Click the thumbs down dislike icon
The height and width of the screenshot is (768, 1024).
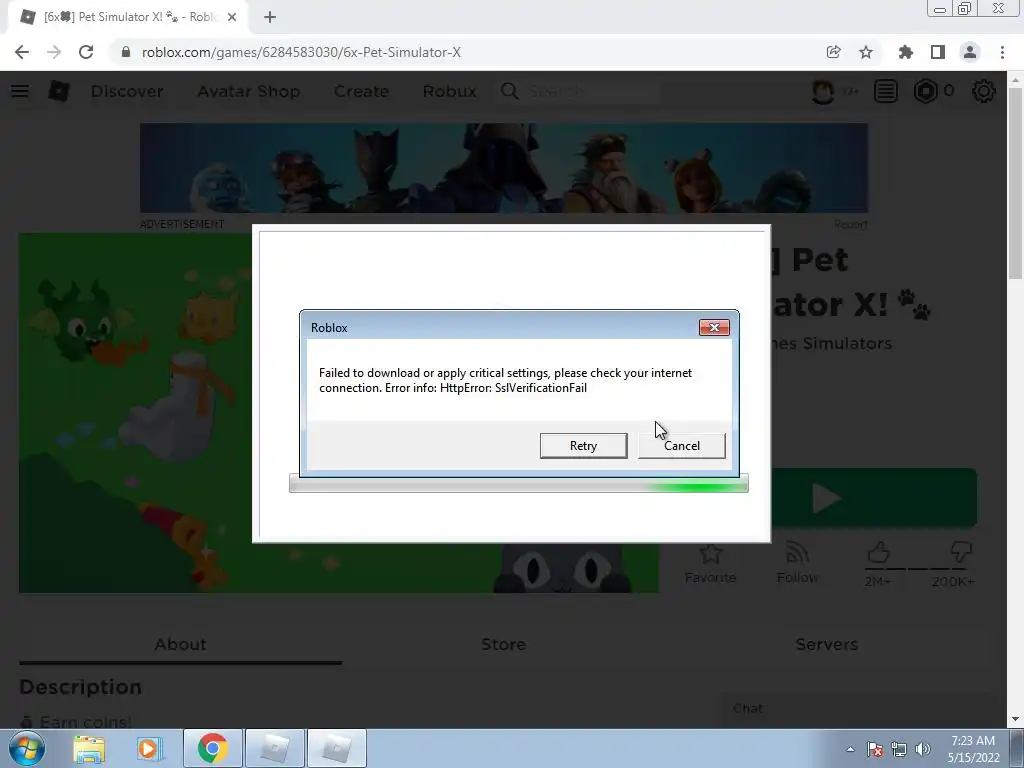(961, 552)
